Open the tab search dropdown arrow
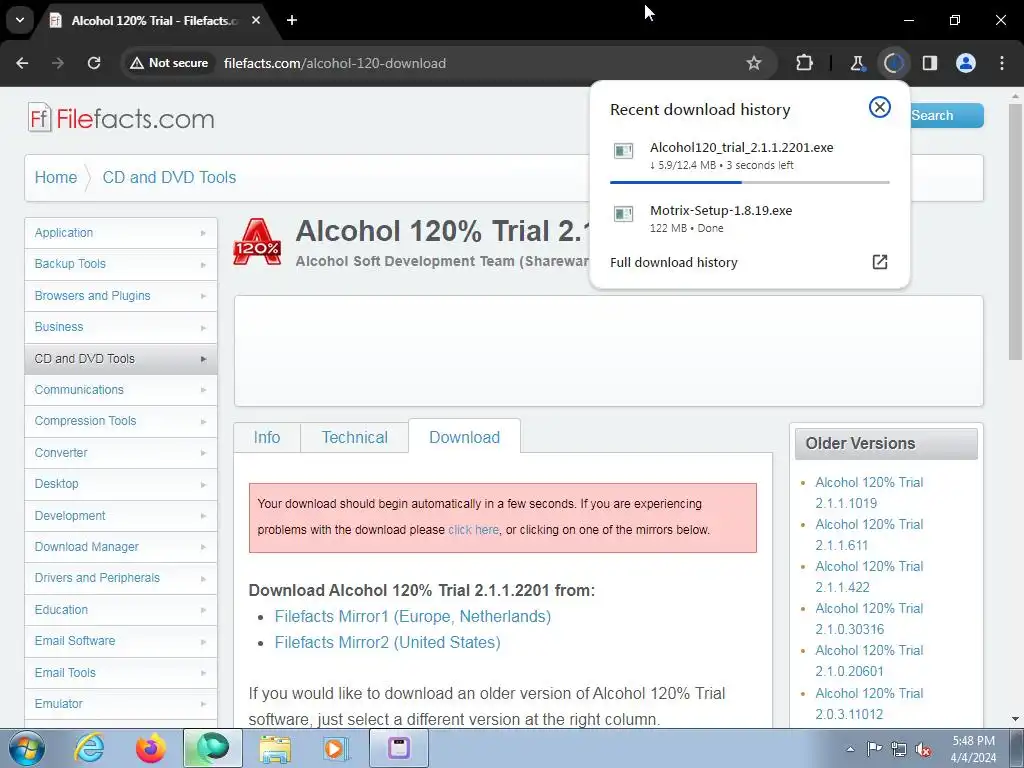Viewport: 1024px width, 768px height. (x=20, y=20)
